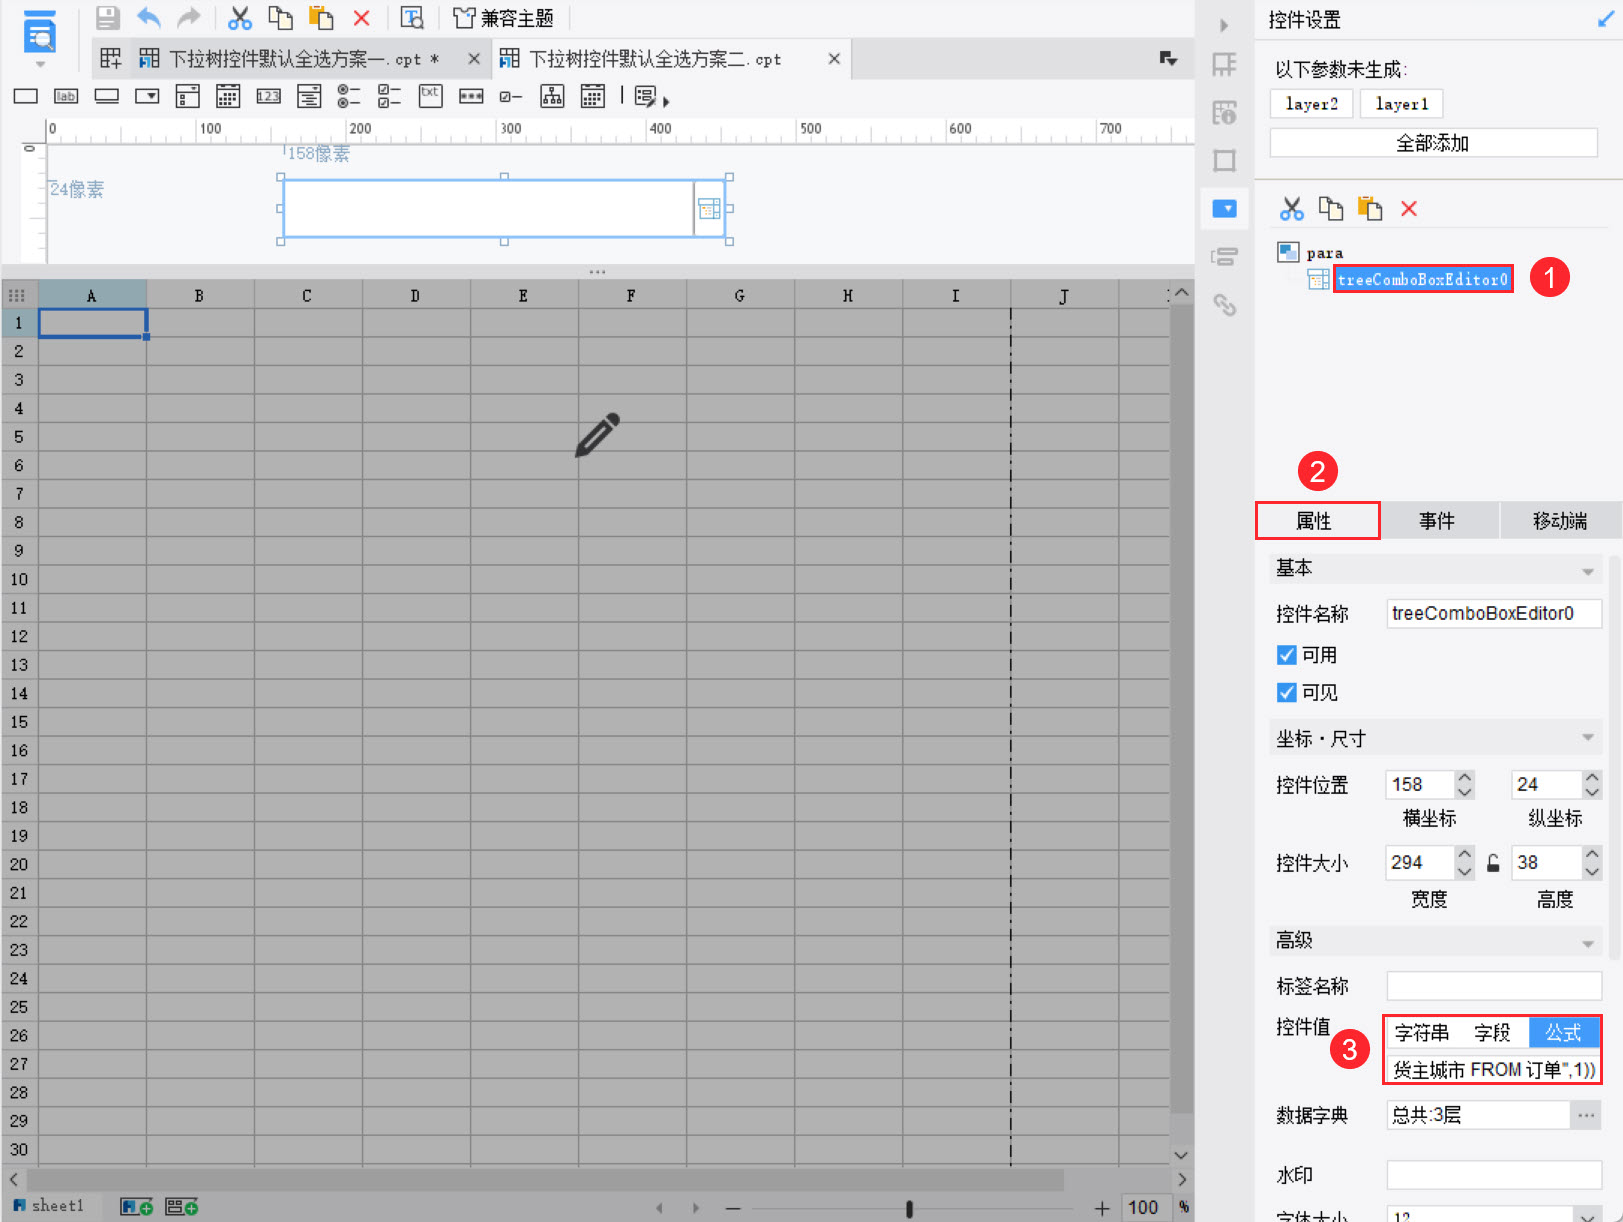Collapse the 高级 section

pyautogui.click(x=1587, y=943)
